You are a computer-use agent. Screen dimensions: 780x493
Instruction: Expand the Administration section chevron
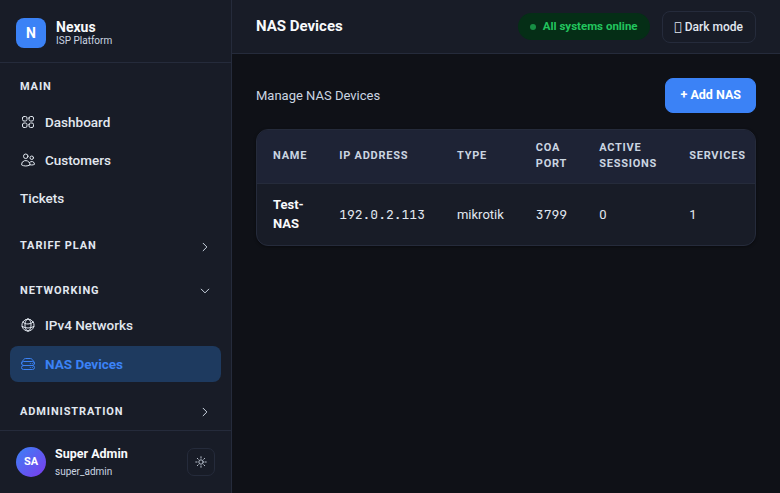pos(204,412)
